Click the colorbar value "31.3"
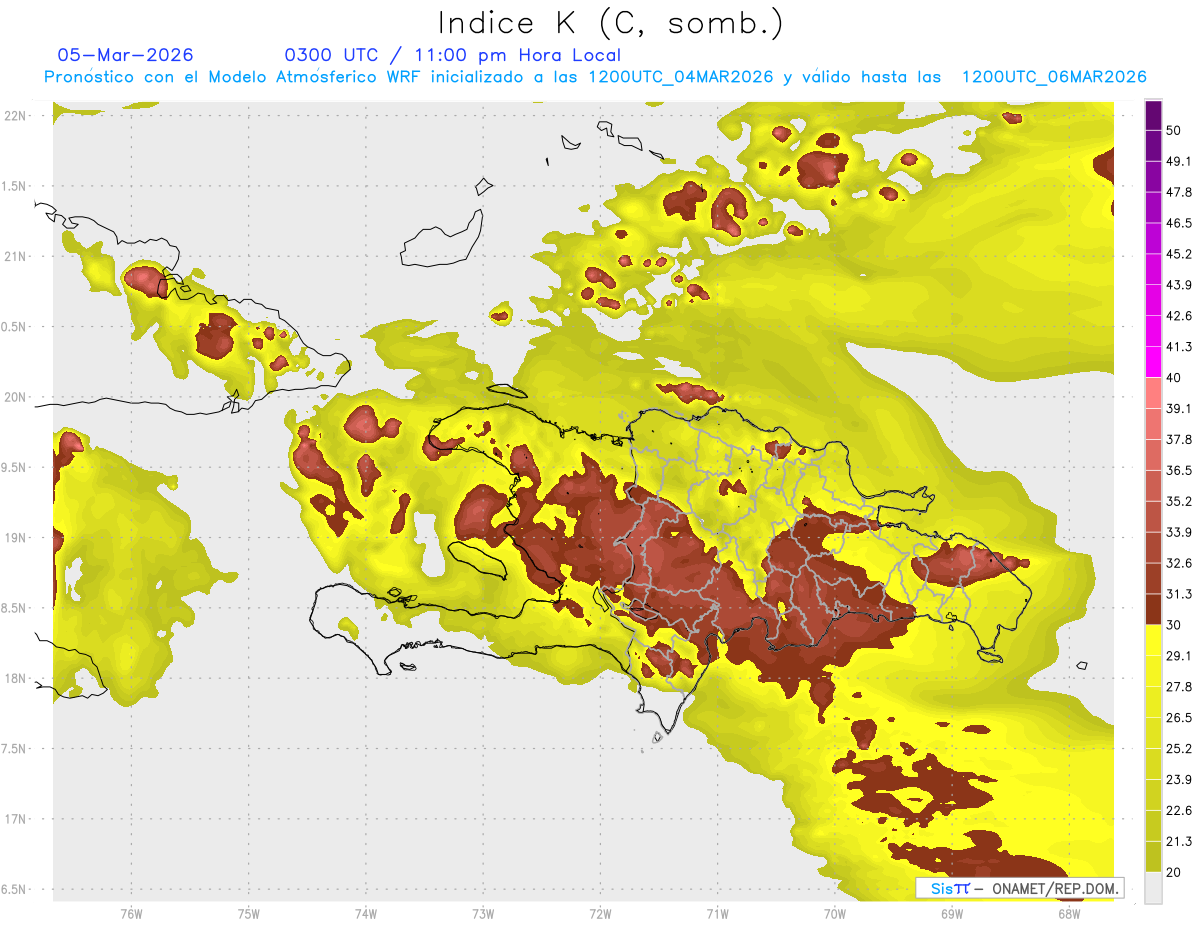 (x=1179, y=594)
